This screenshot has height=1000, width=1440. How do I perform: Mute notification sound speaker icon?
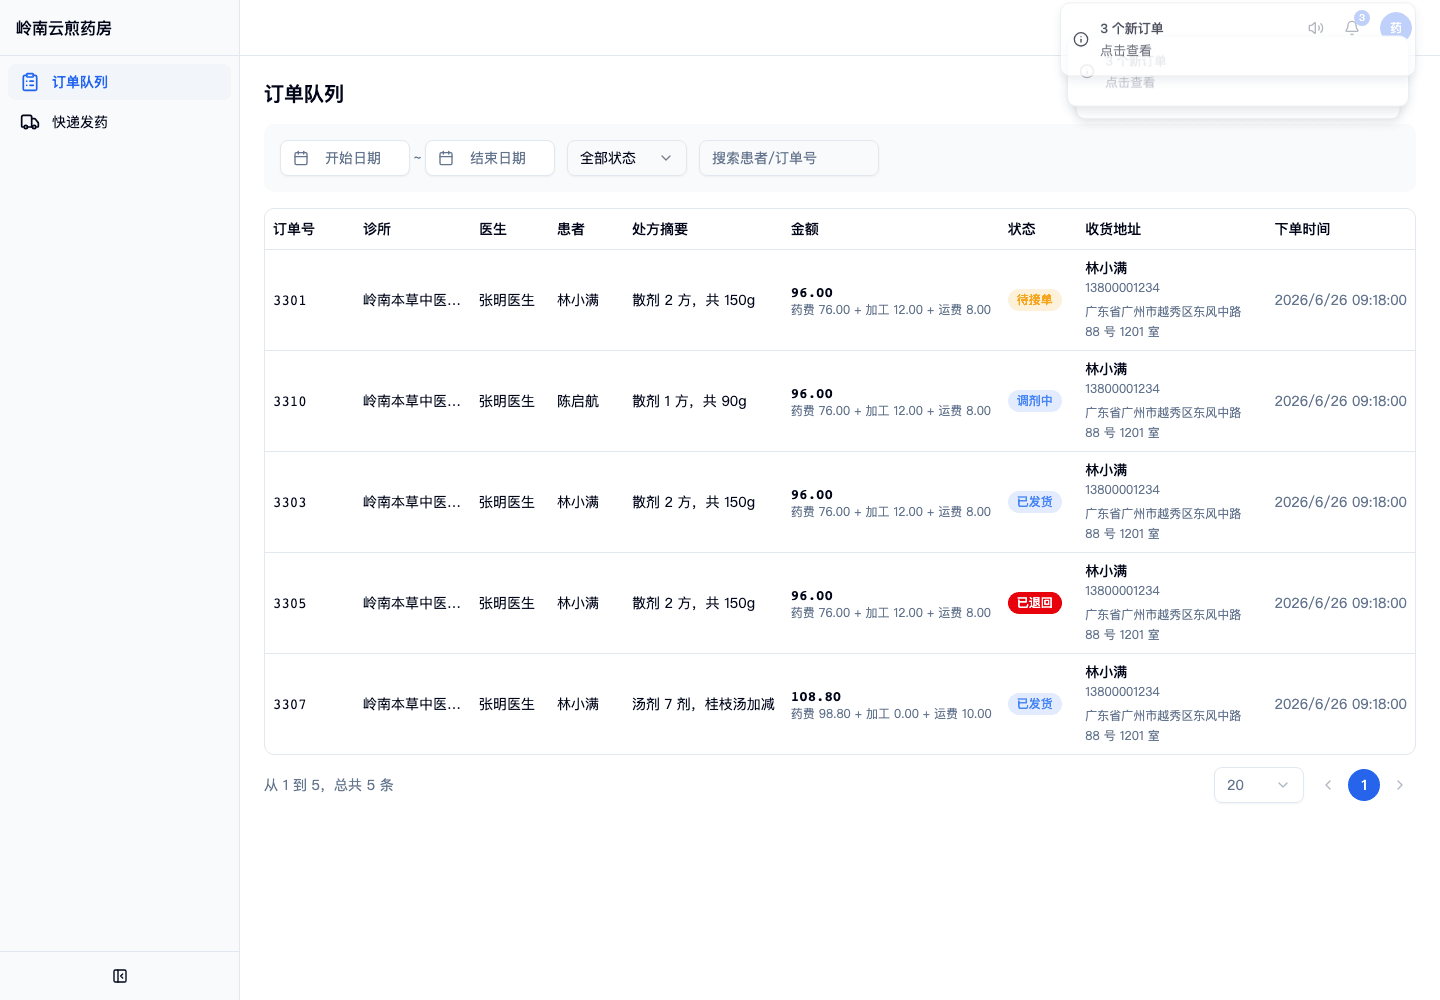point(1316,28)
